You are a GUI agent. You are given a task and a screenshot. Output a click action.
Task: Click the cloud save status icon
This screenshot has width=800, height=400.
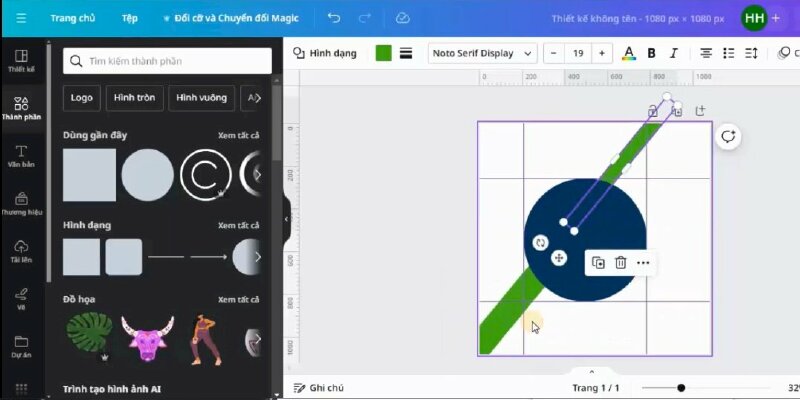[402, 18]
